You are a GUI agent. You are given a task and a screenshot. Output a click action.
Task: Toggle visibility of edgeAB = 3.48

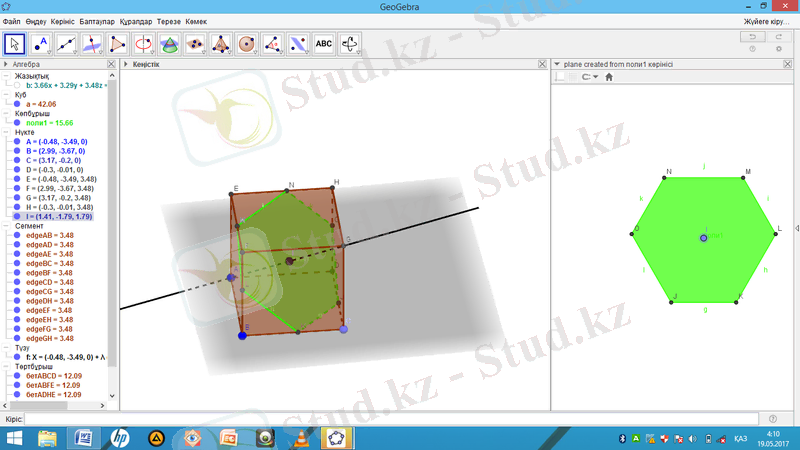pos(17,235)
